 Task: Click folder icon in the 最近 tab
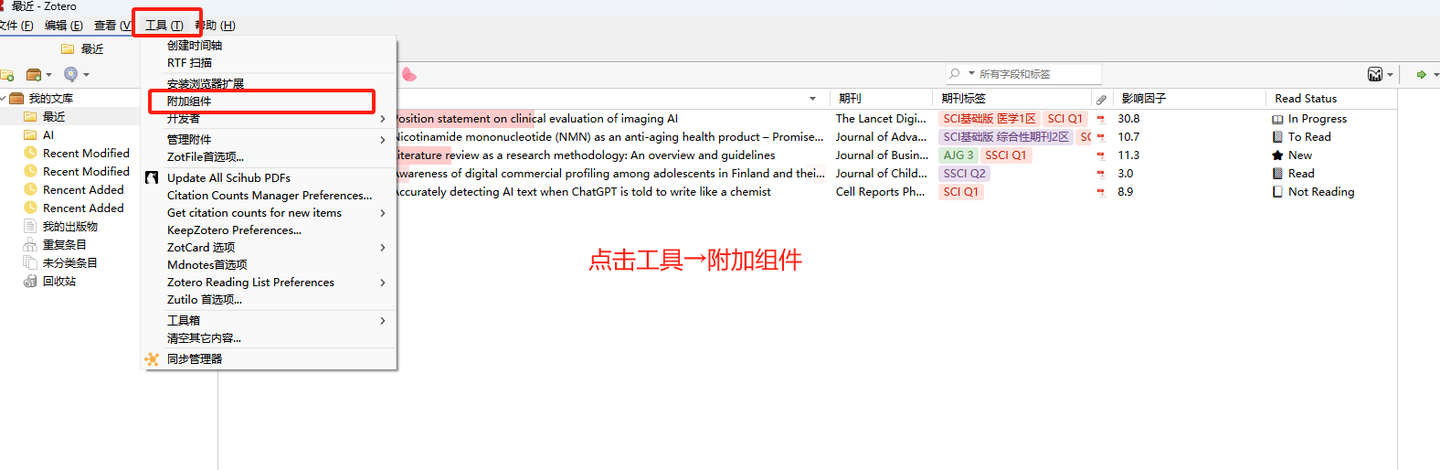pyautogui.click(x=67, y=49)
